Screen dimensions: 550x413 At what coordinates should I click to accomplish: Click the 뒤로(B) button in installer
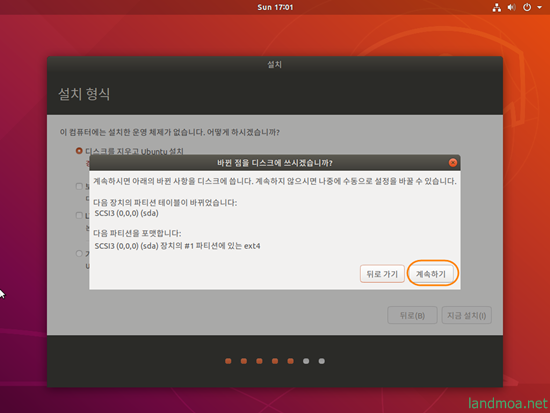(x=412, y=315)
